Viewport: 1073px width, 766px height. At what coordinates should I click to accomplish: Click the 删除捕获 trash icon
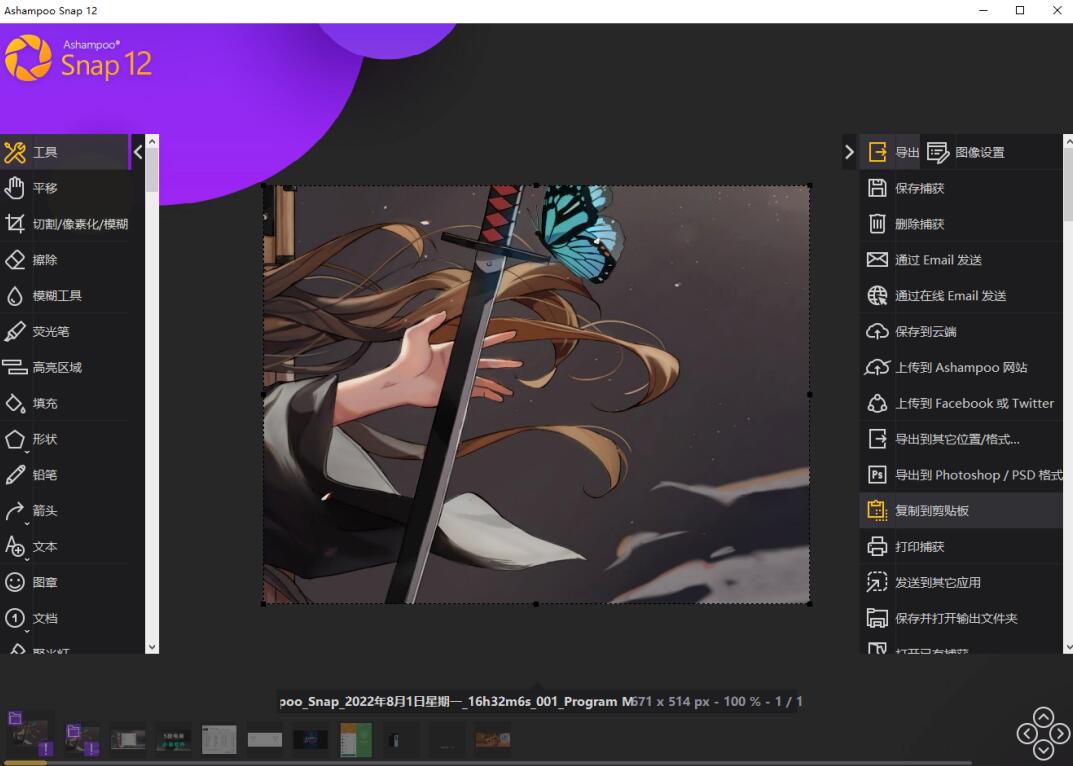pos(877,224)
